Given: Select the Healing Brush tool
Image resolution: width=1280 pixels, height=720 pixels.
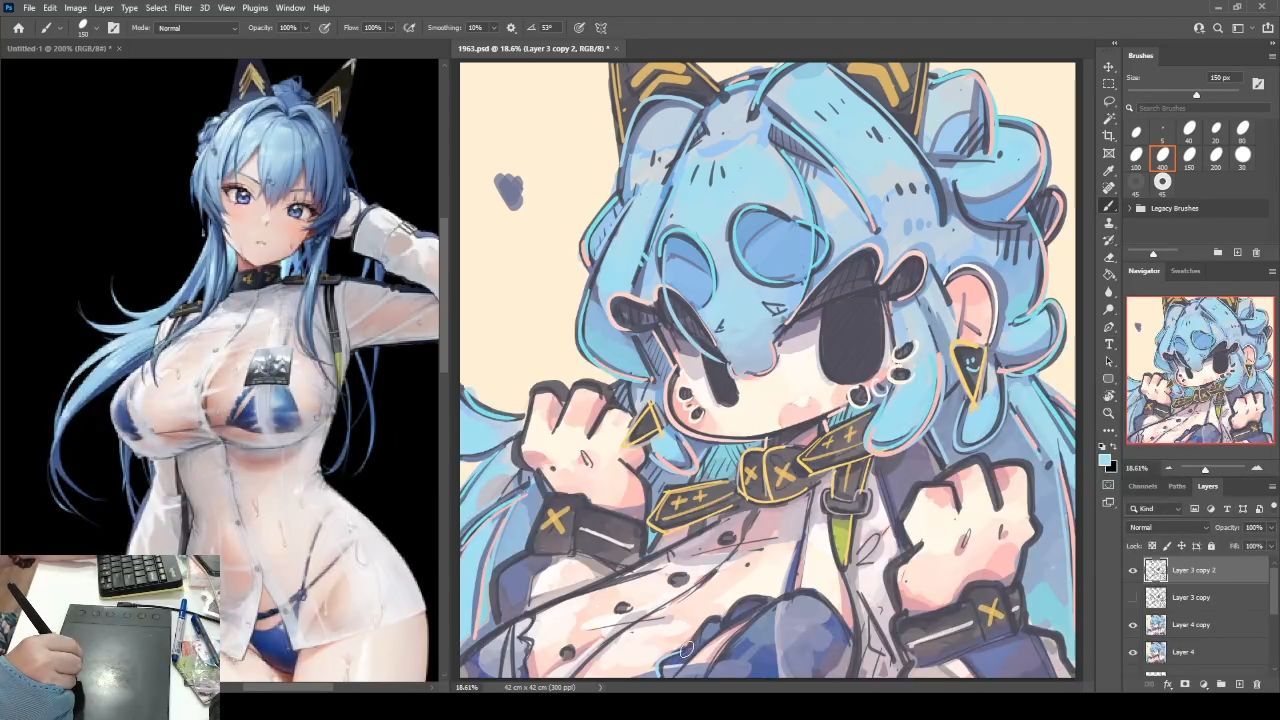Looking at the screenshot, I should click(x=1109, y=188).
